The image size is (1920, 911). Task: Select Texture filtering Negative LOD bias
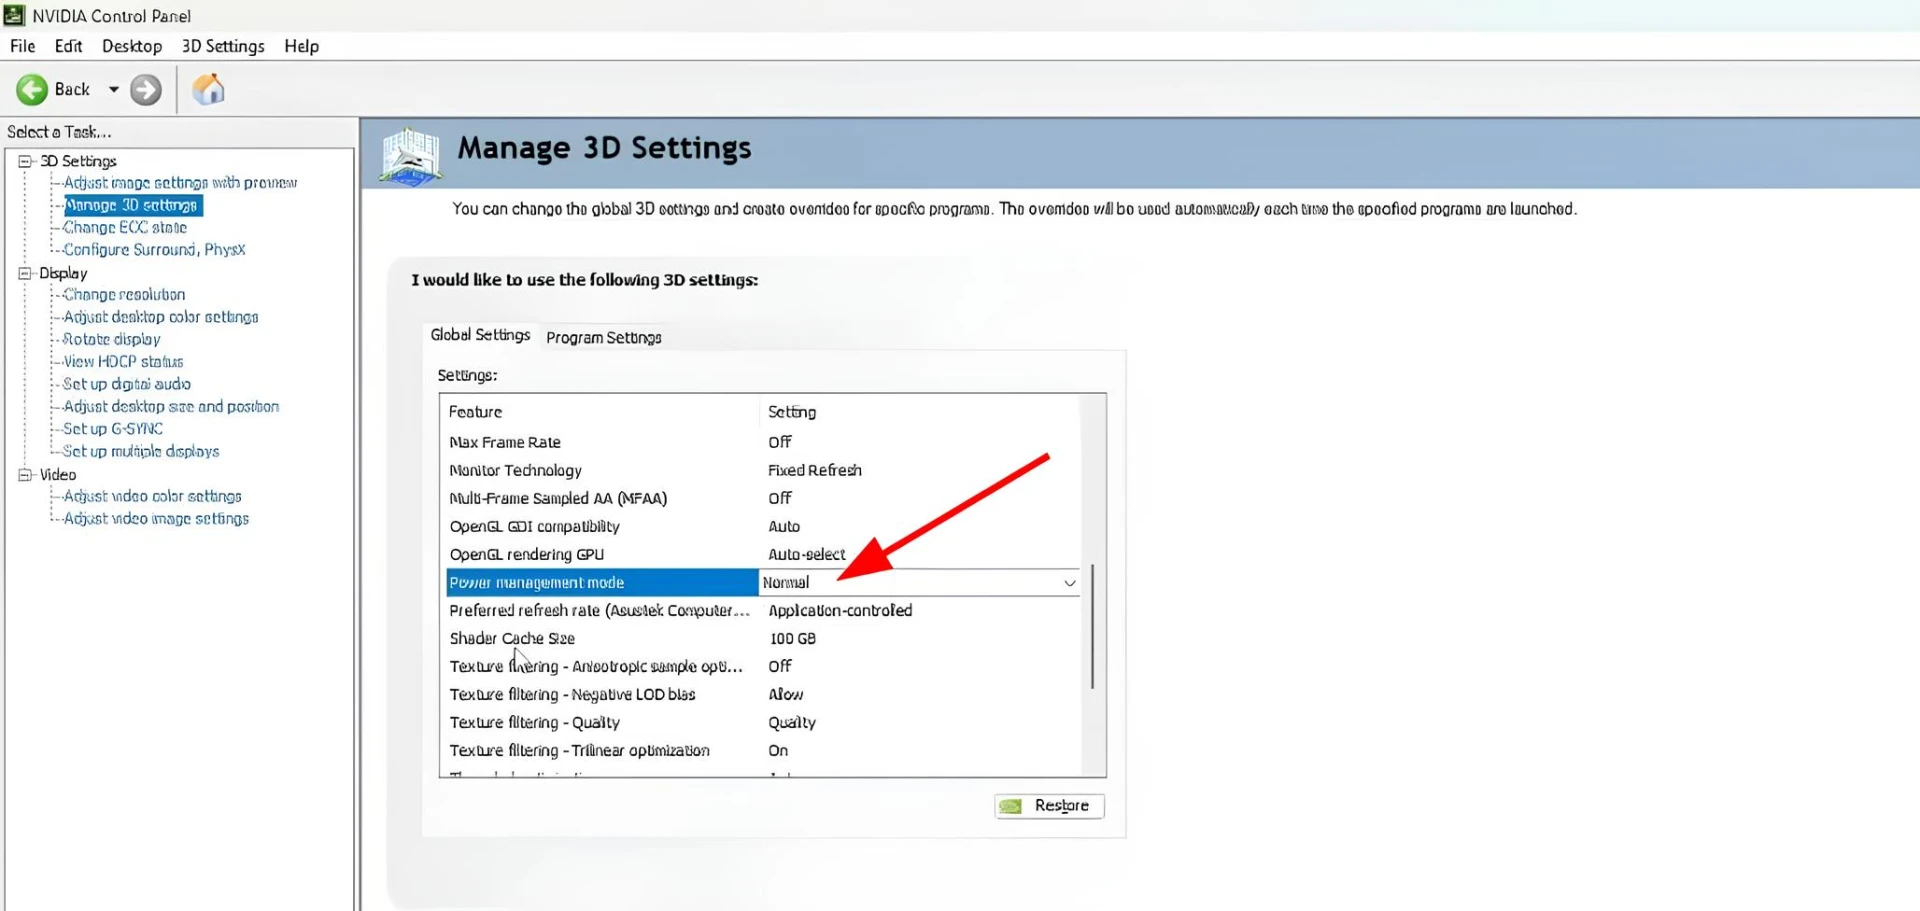[x=763, y=695]
